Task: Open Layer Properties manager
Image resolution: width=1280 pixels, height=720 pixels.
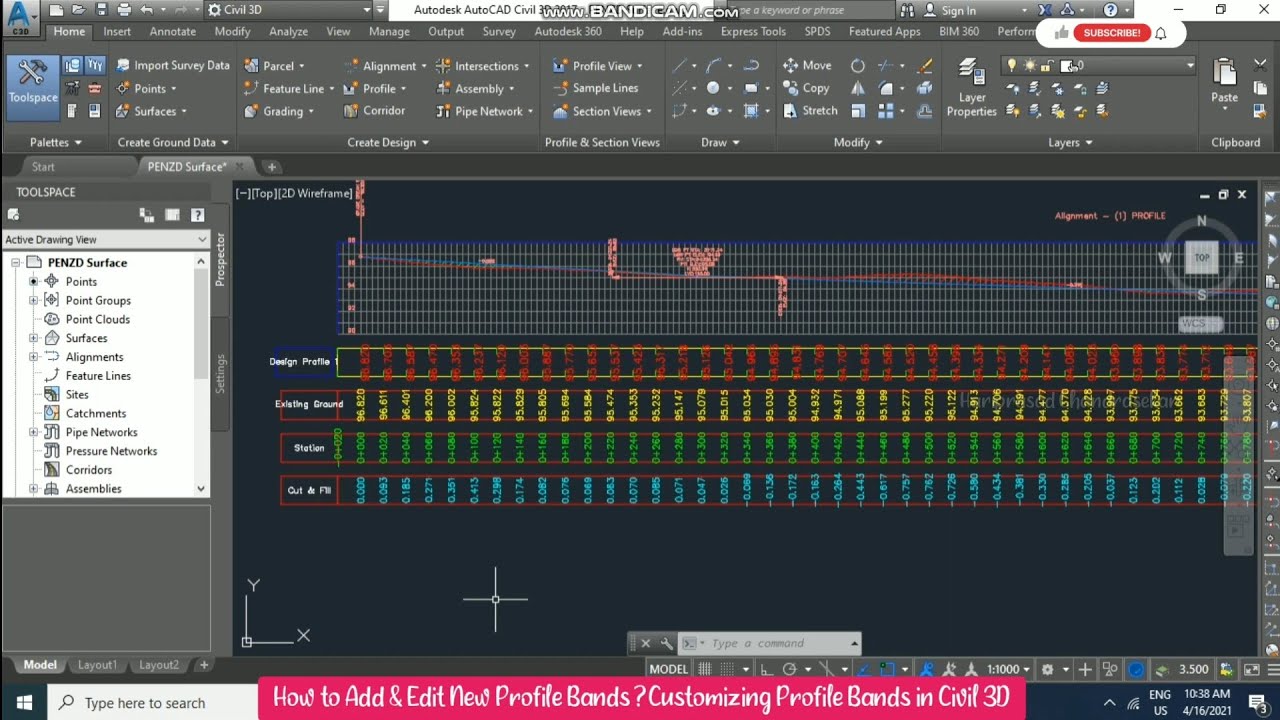Action: pyautogui.click(x=971, y=88)
